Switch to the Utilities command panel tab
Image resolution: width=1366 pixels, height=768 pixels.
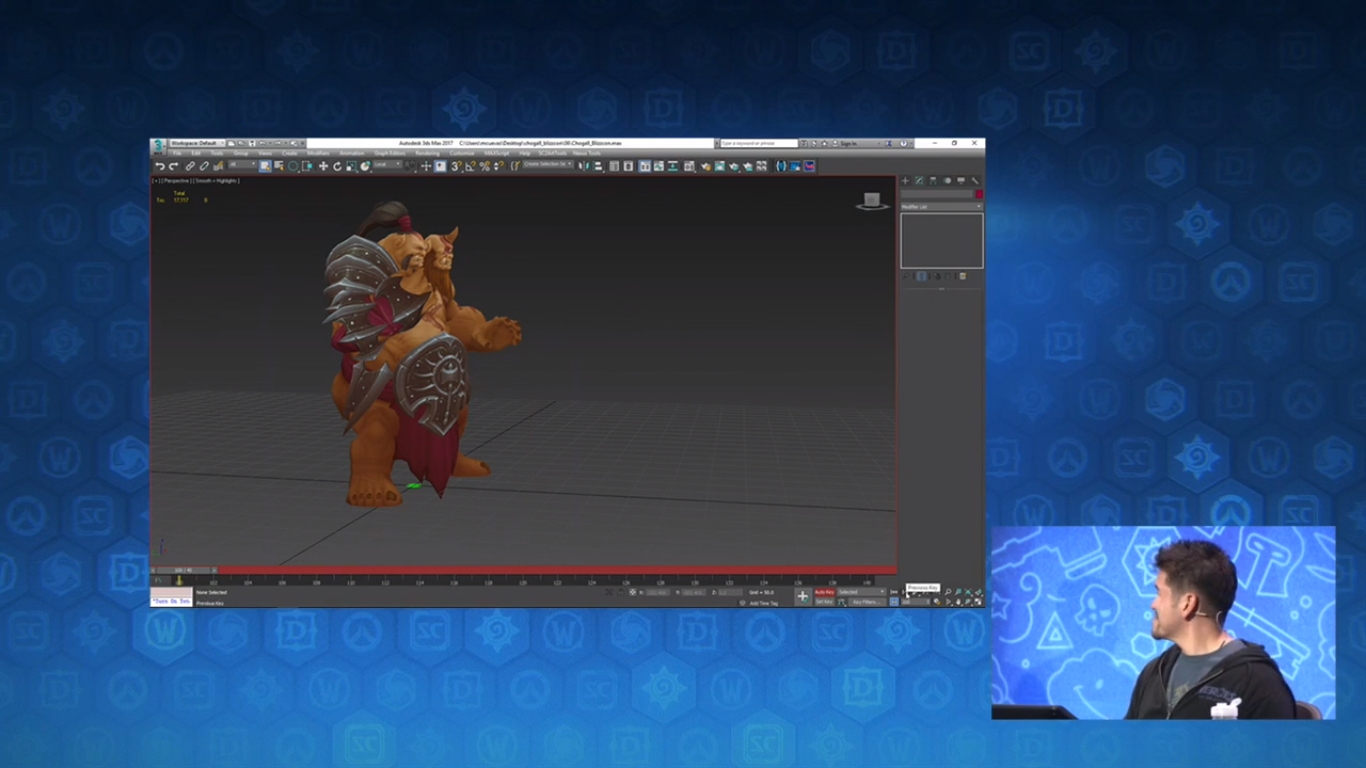(975, 180)
